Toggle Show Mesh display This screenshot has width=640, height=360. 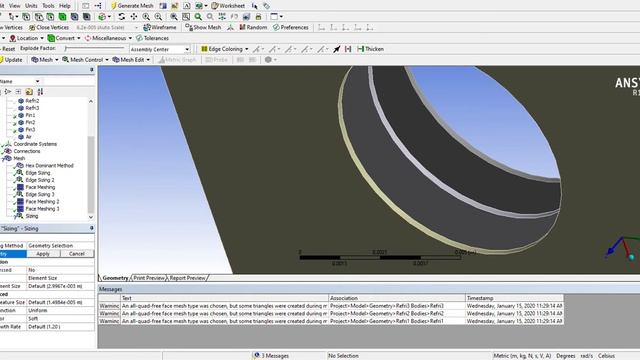point(203,27)
